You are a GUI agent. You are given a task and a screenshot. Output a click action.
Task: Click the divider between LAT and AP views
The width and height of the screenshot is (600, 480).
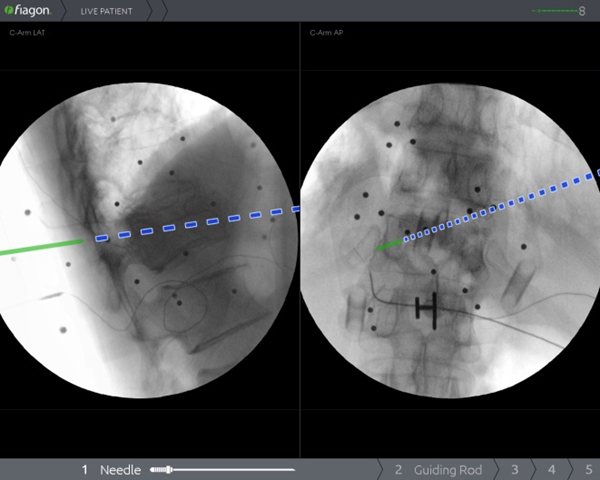click(300, 240)
